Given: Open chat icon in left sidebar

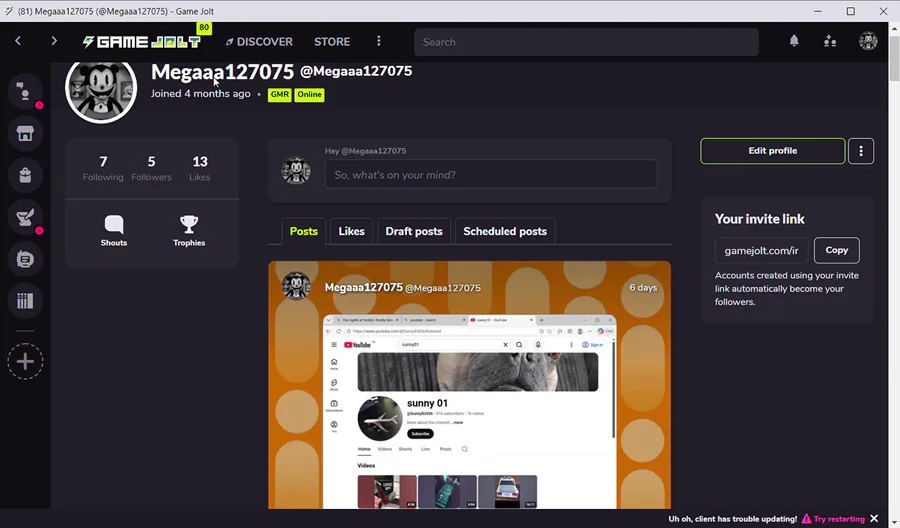Looking at the screenshot, I should tap(25, 92).
